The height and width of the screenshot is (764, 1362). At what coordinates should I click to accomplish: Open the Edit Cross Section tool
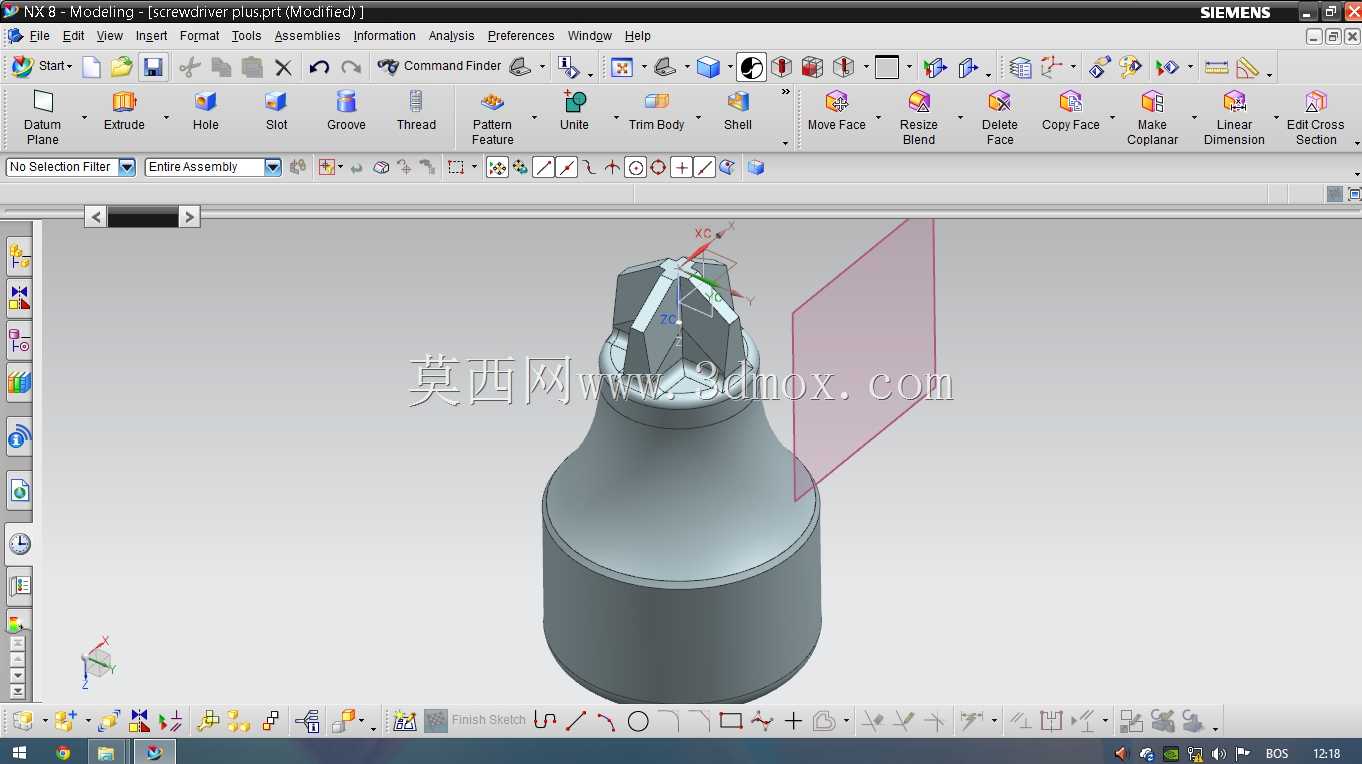coord(1316,117)
